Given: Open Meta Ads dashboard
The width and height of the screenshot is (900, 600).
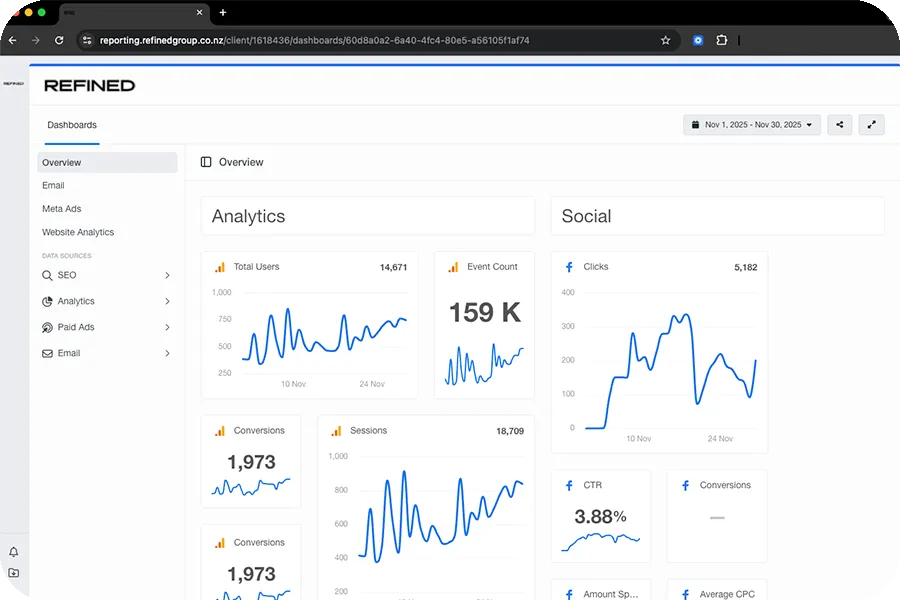Looking at the screenshot, I should point(61,209).
